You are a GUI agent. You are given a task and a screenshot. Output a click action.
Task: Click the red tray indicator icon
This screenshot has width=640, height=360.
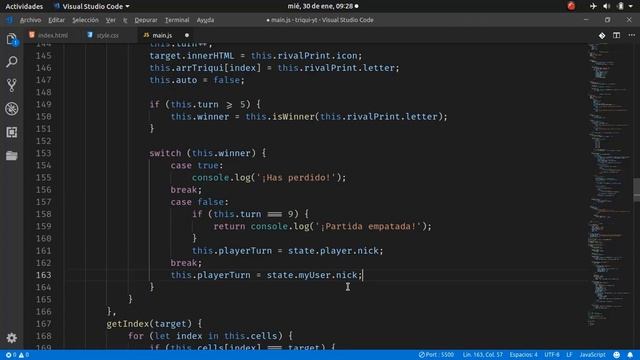pyautogui.click(x=571, y=6)
